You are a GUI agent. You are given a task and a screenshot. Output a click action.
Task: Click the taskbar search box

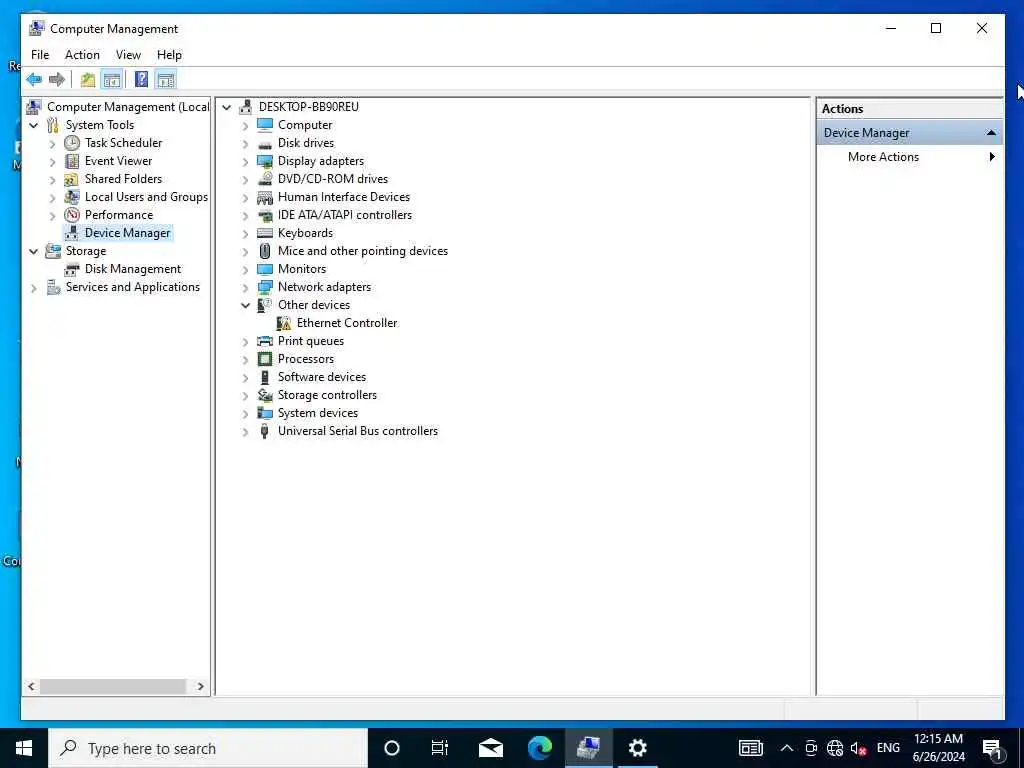pos(208,748)
